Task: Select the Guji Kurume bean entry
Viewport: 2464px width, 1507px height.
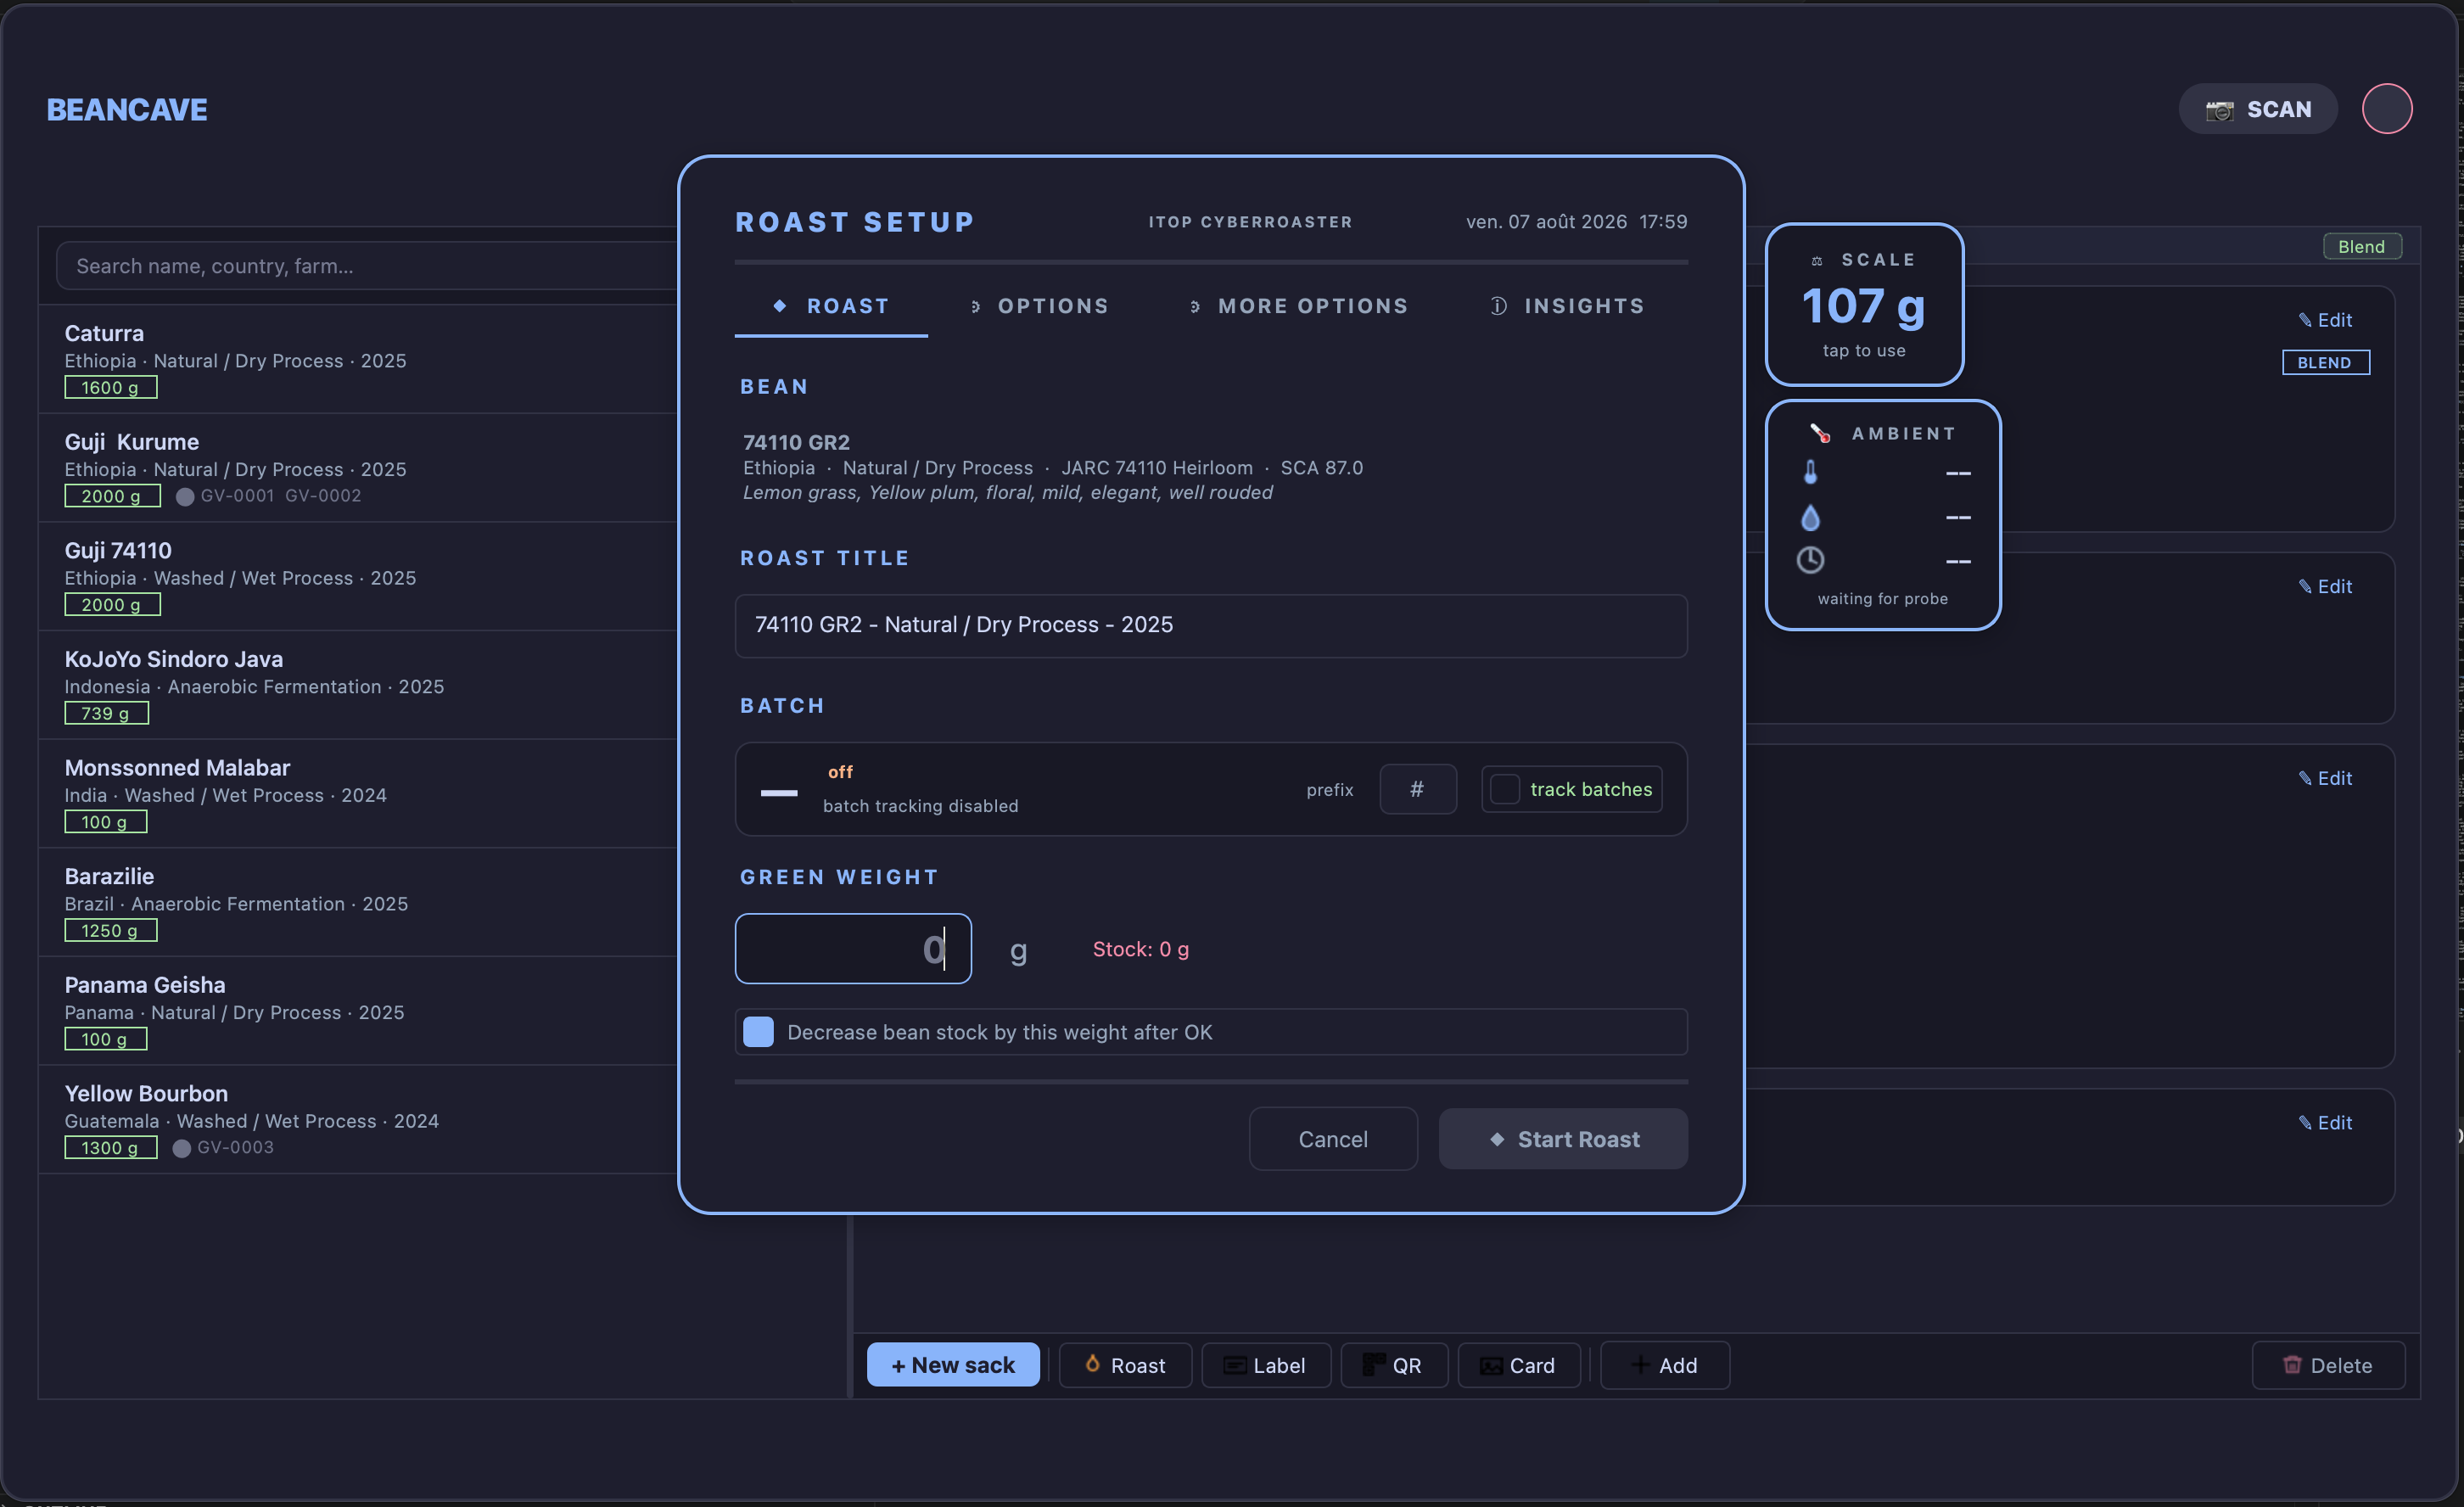Action: [x=359, y=468]
